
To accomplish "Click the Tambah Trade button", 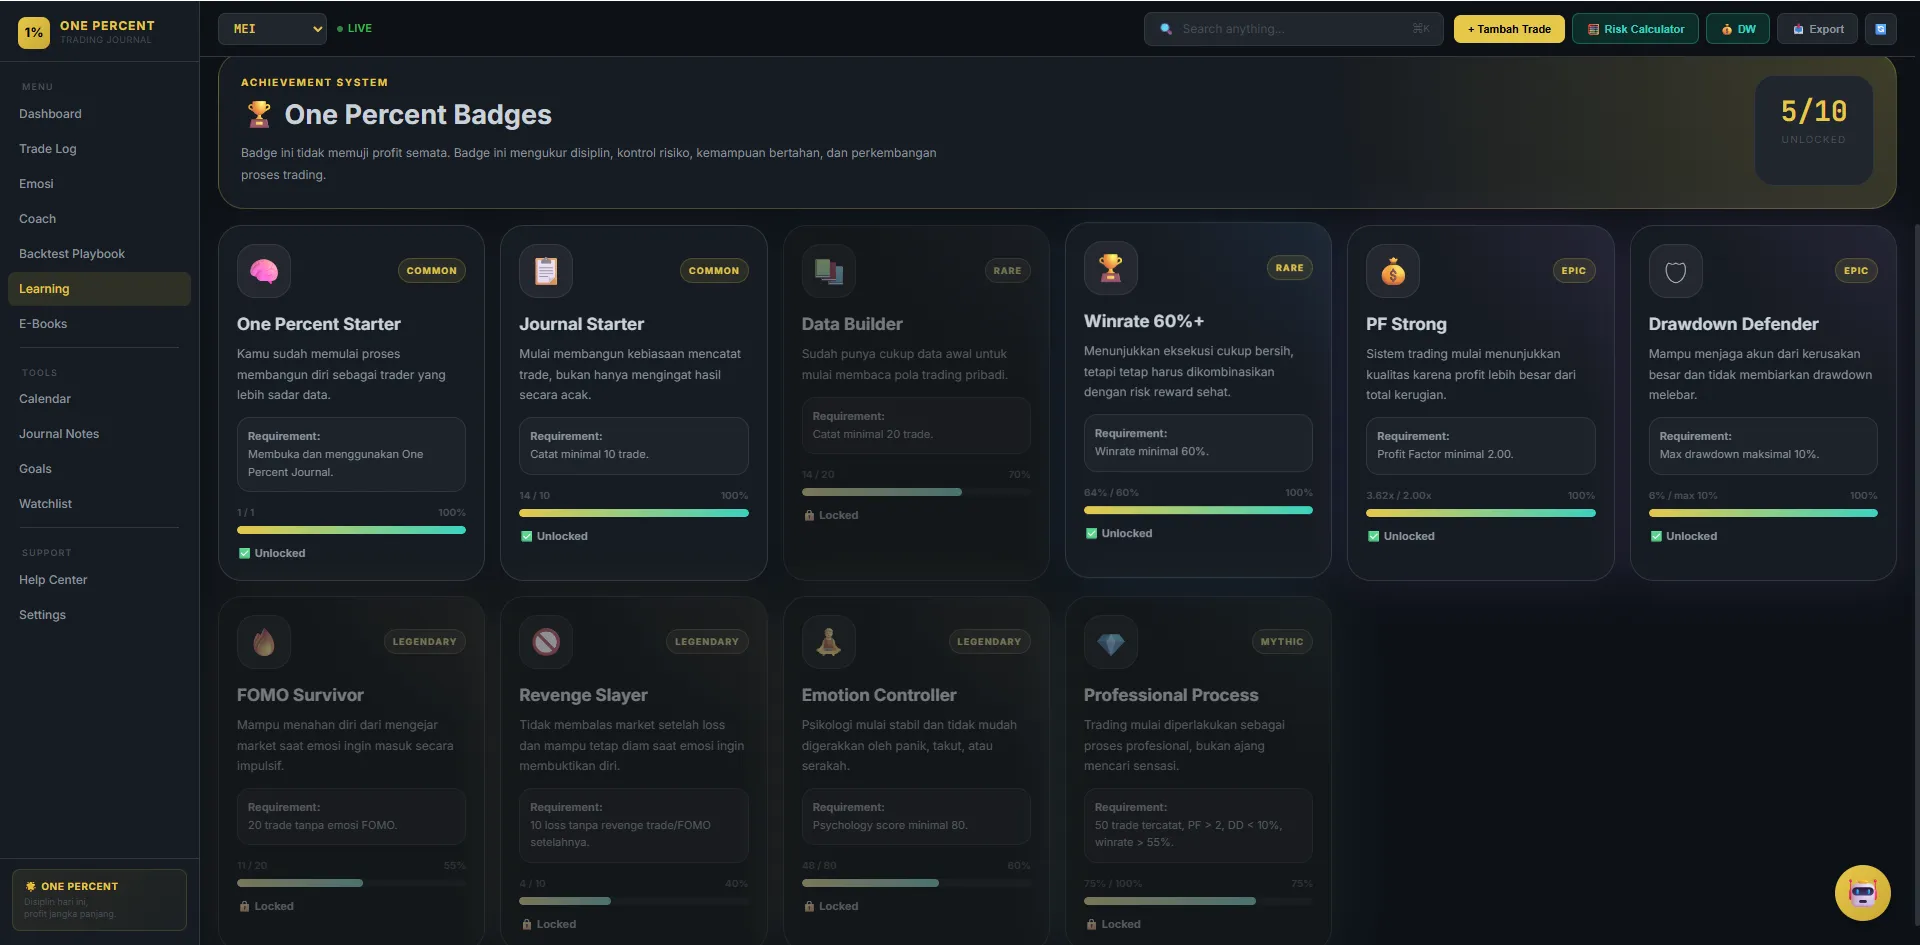I will (1509, 29).
